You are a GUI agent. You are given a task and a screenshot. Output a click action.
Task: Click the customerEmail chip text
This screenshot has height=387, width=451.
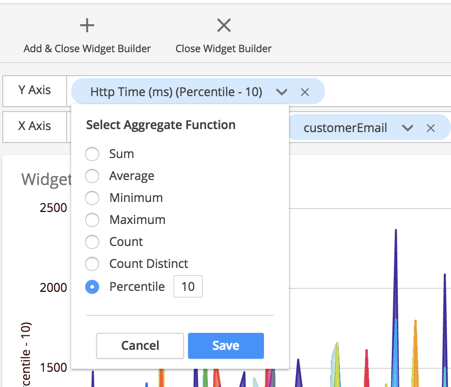[x=345, y=128]
